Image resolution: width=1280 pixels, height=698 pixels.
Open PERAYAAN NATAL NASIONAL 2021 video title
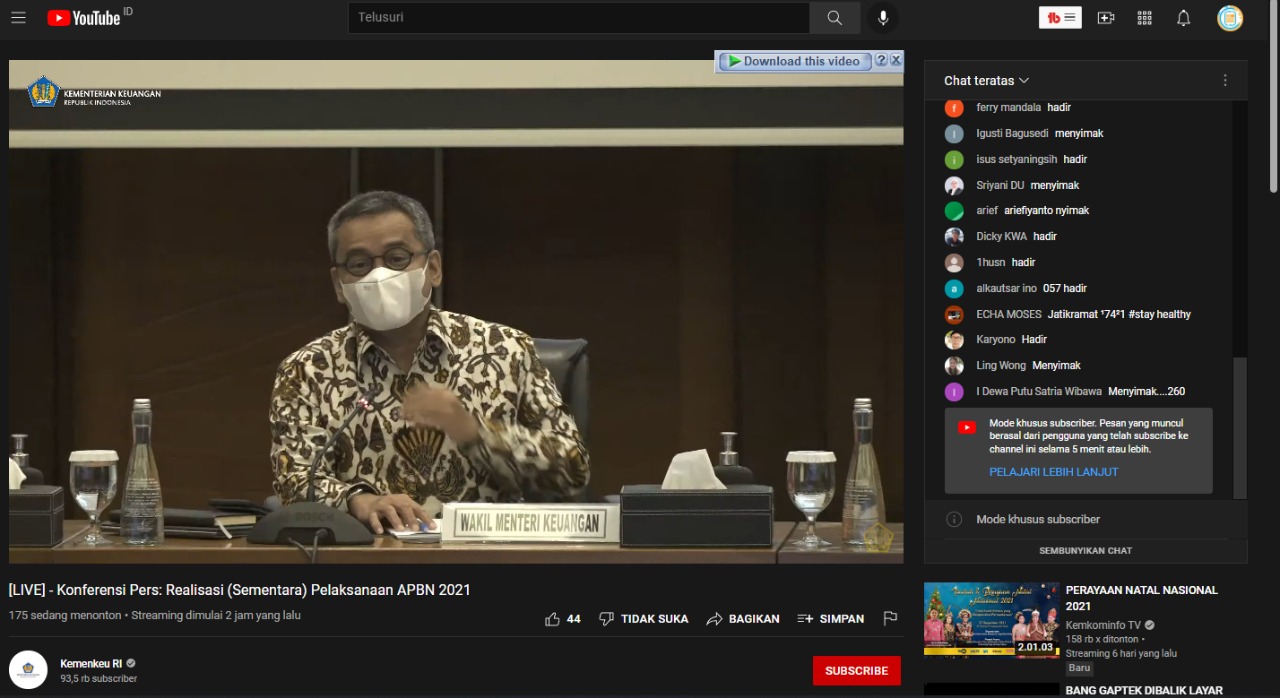(1142, 598)
